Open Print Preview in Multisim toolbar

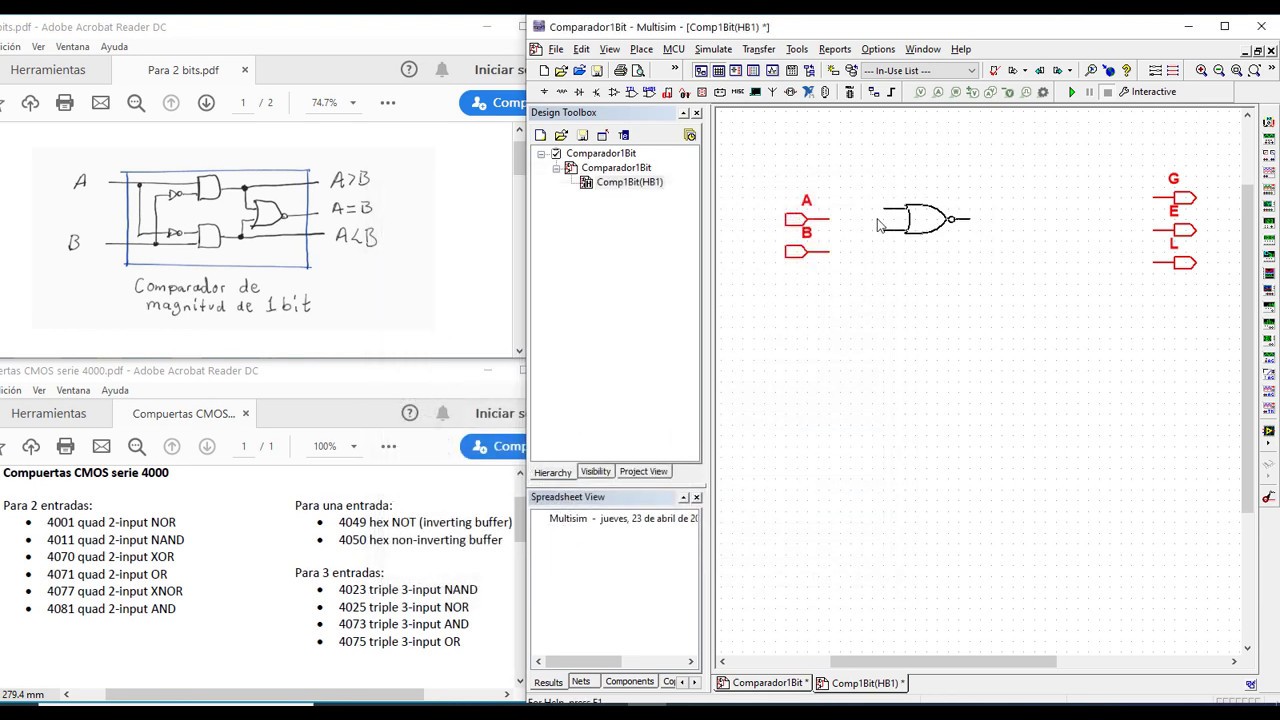coord(638,71)
